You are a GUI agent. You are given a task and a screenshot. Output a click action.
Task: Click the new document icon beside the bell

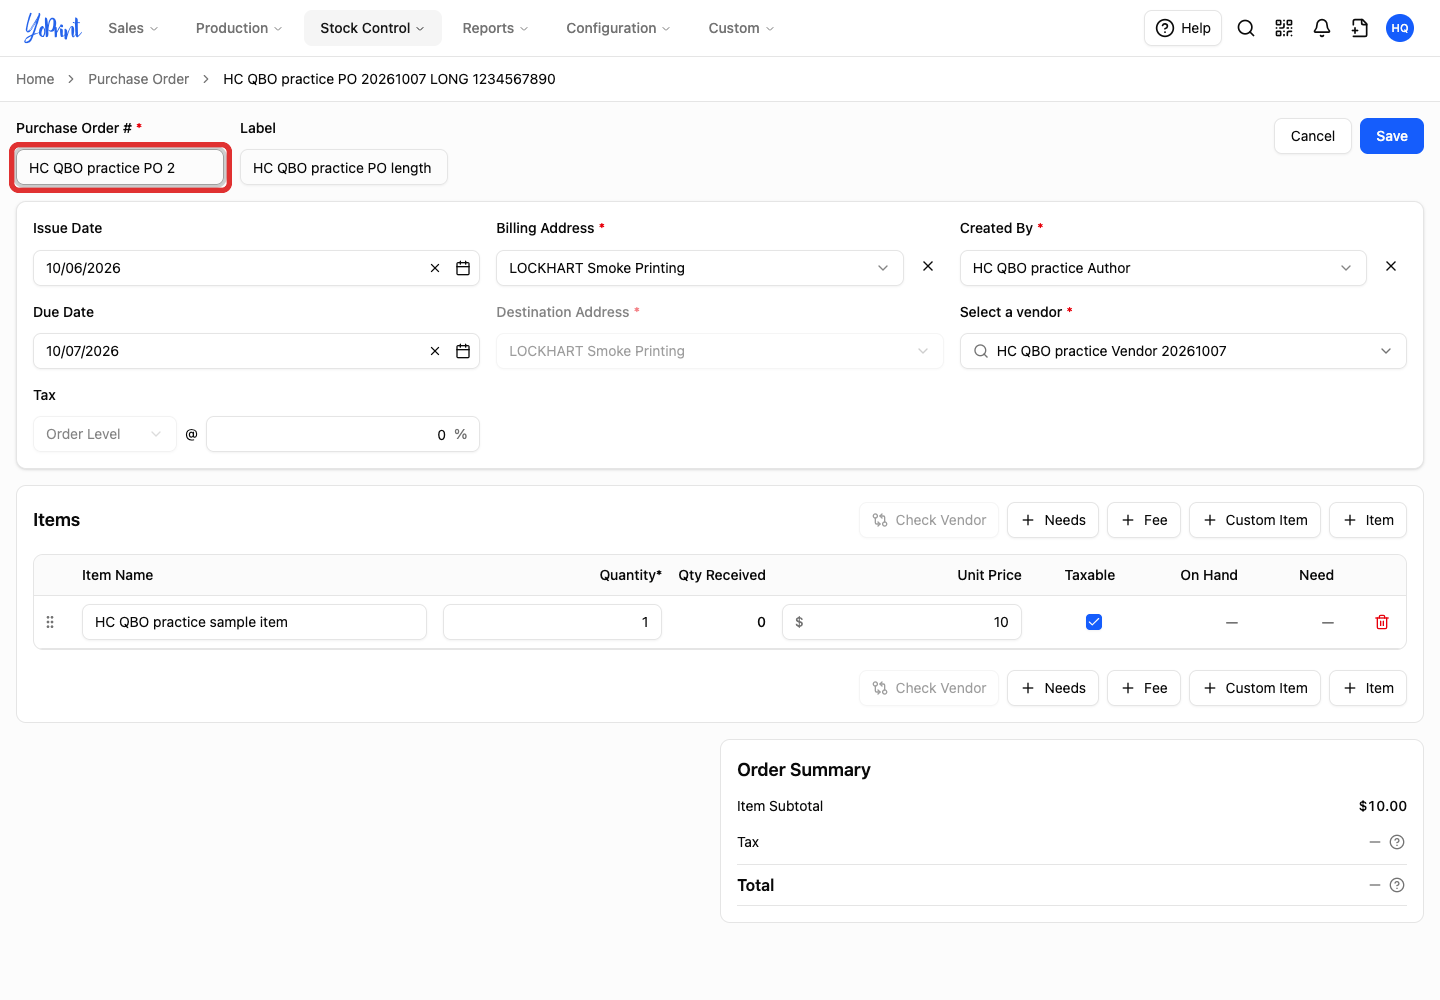point(1360,28)
